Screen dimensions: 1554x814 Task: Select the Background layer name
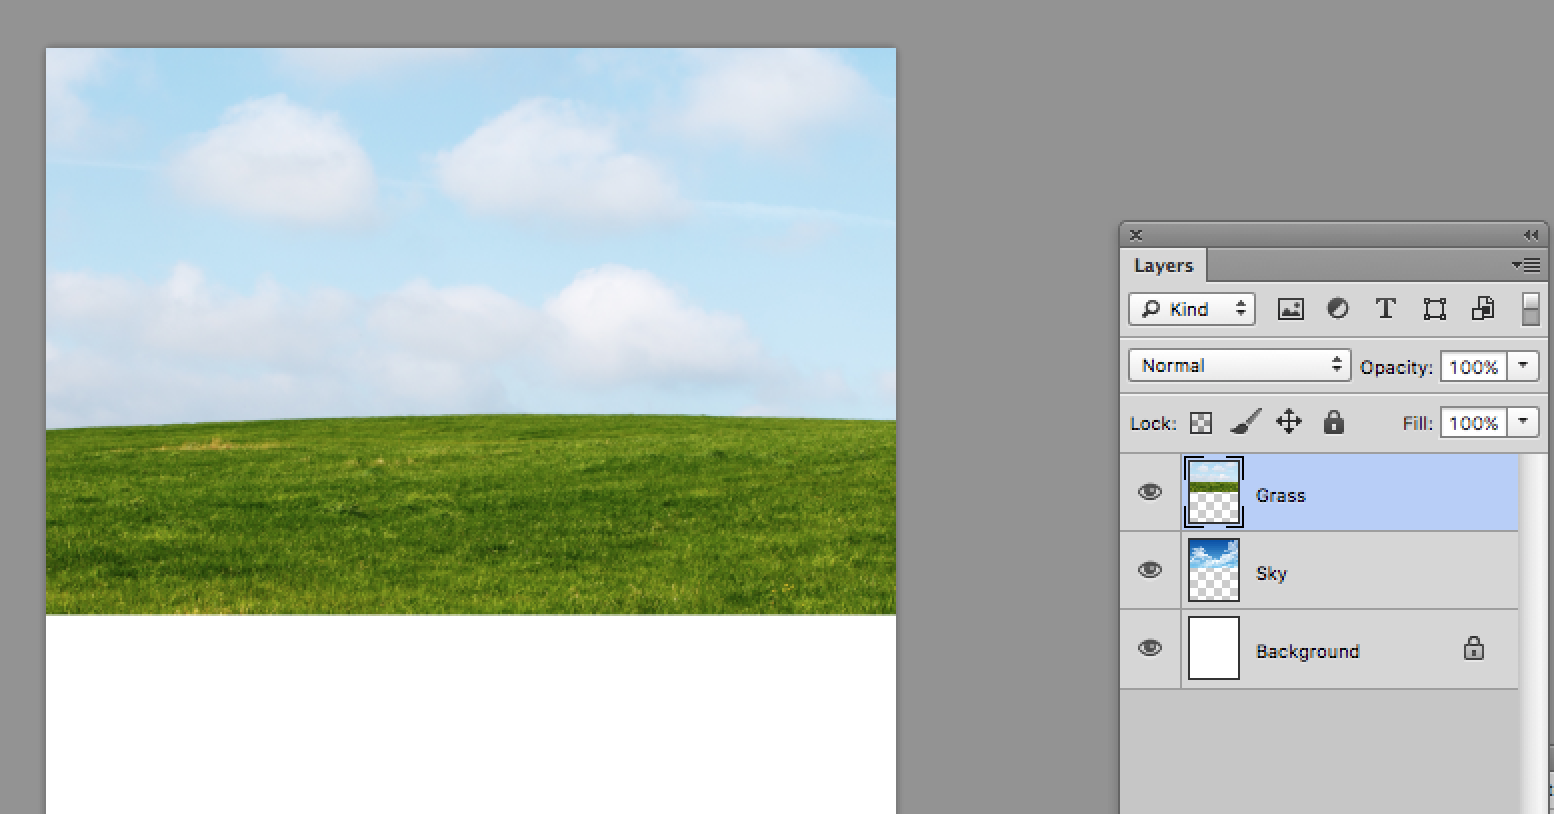(1307, 651)
